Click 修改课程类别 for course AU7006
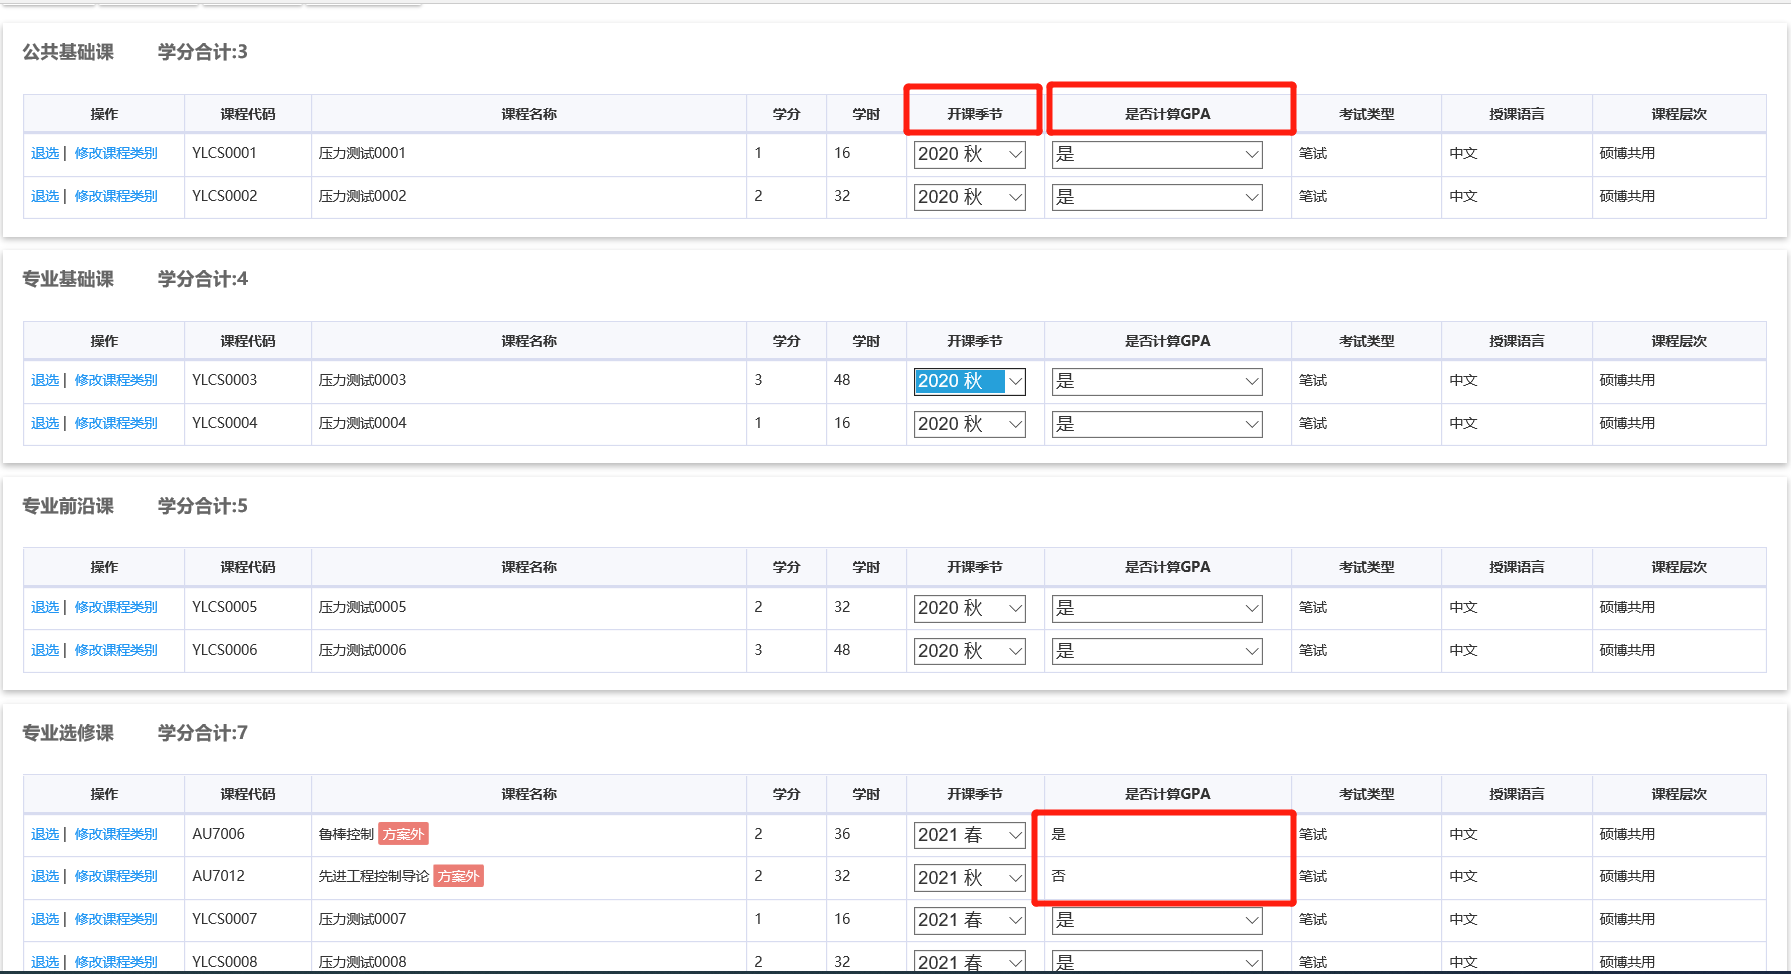1791x974 pixels. pyautogui.click(x=116, y=834)
